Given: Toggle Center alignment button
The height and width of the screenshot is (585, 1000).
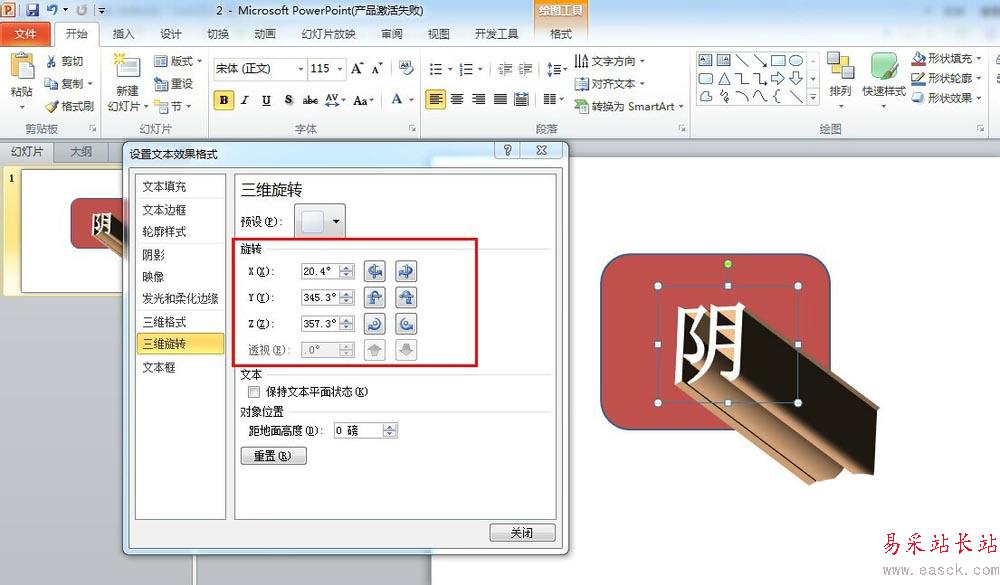Looking at the screenshot, I should coord(457,99).
